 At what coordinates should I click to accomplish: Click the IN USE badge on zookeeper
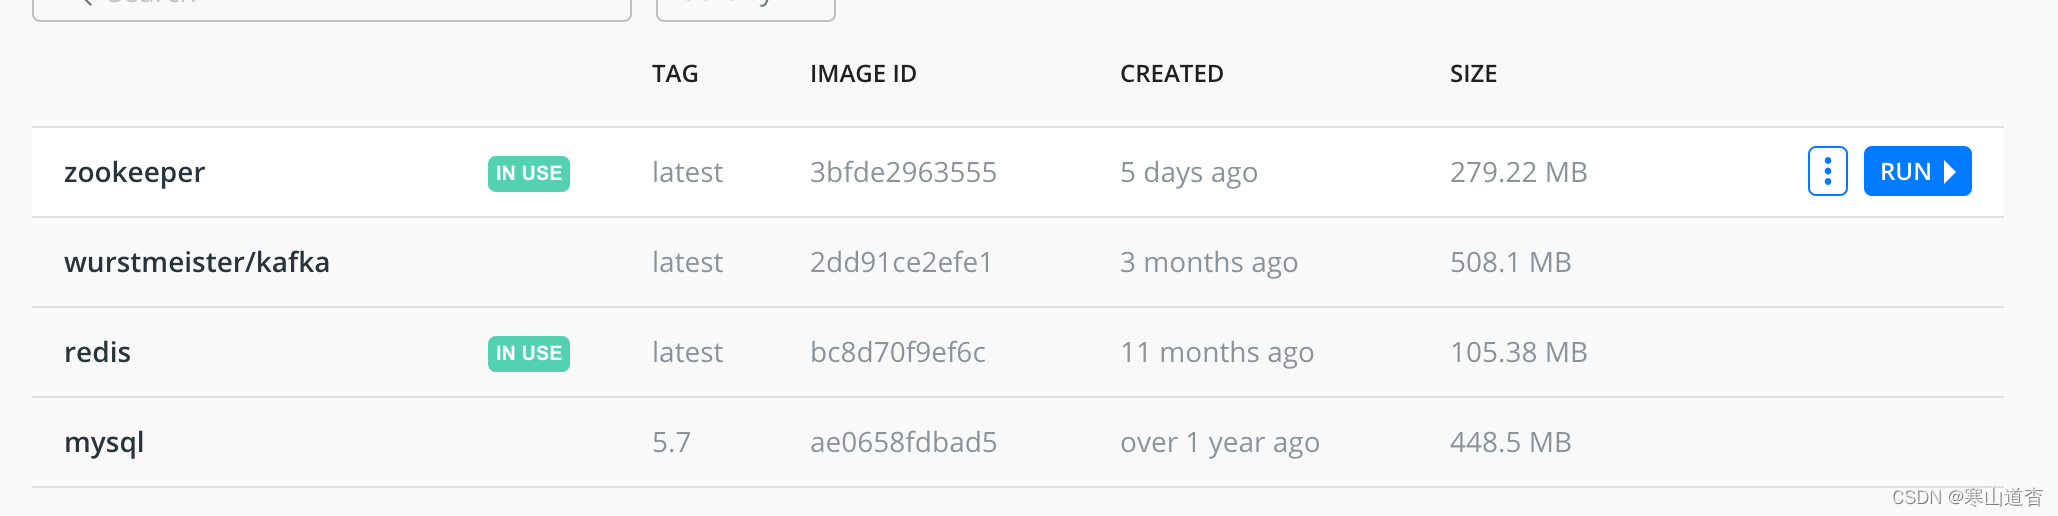pos(529,173)
